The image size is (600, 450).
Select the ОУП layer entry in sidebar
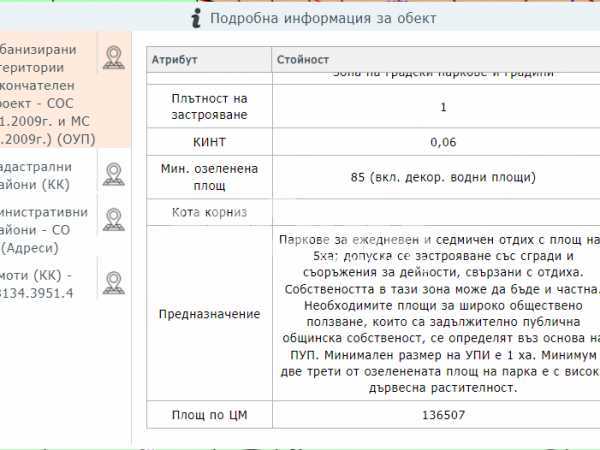(47, 94)
